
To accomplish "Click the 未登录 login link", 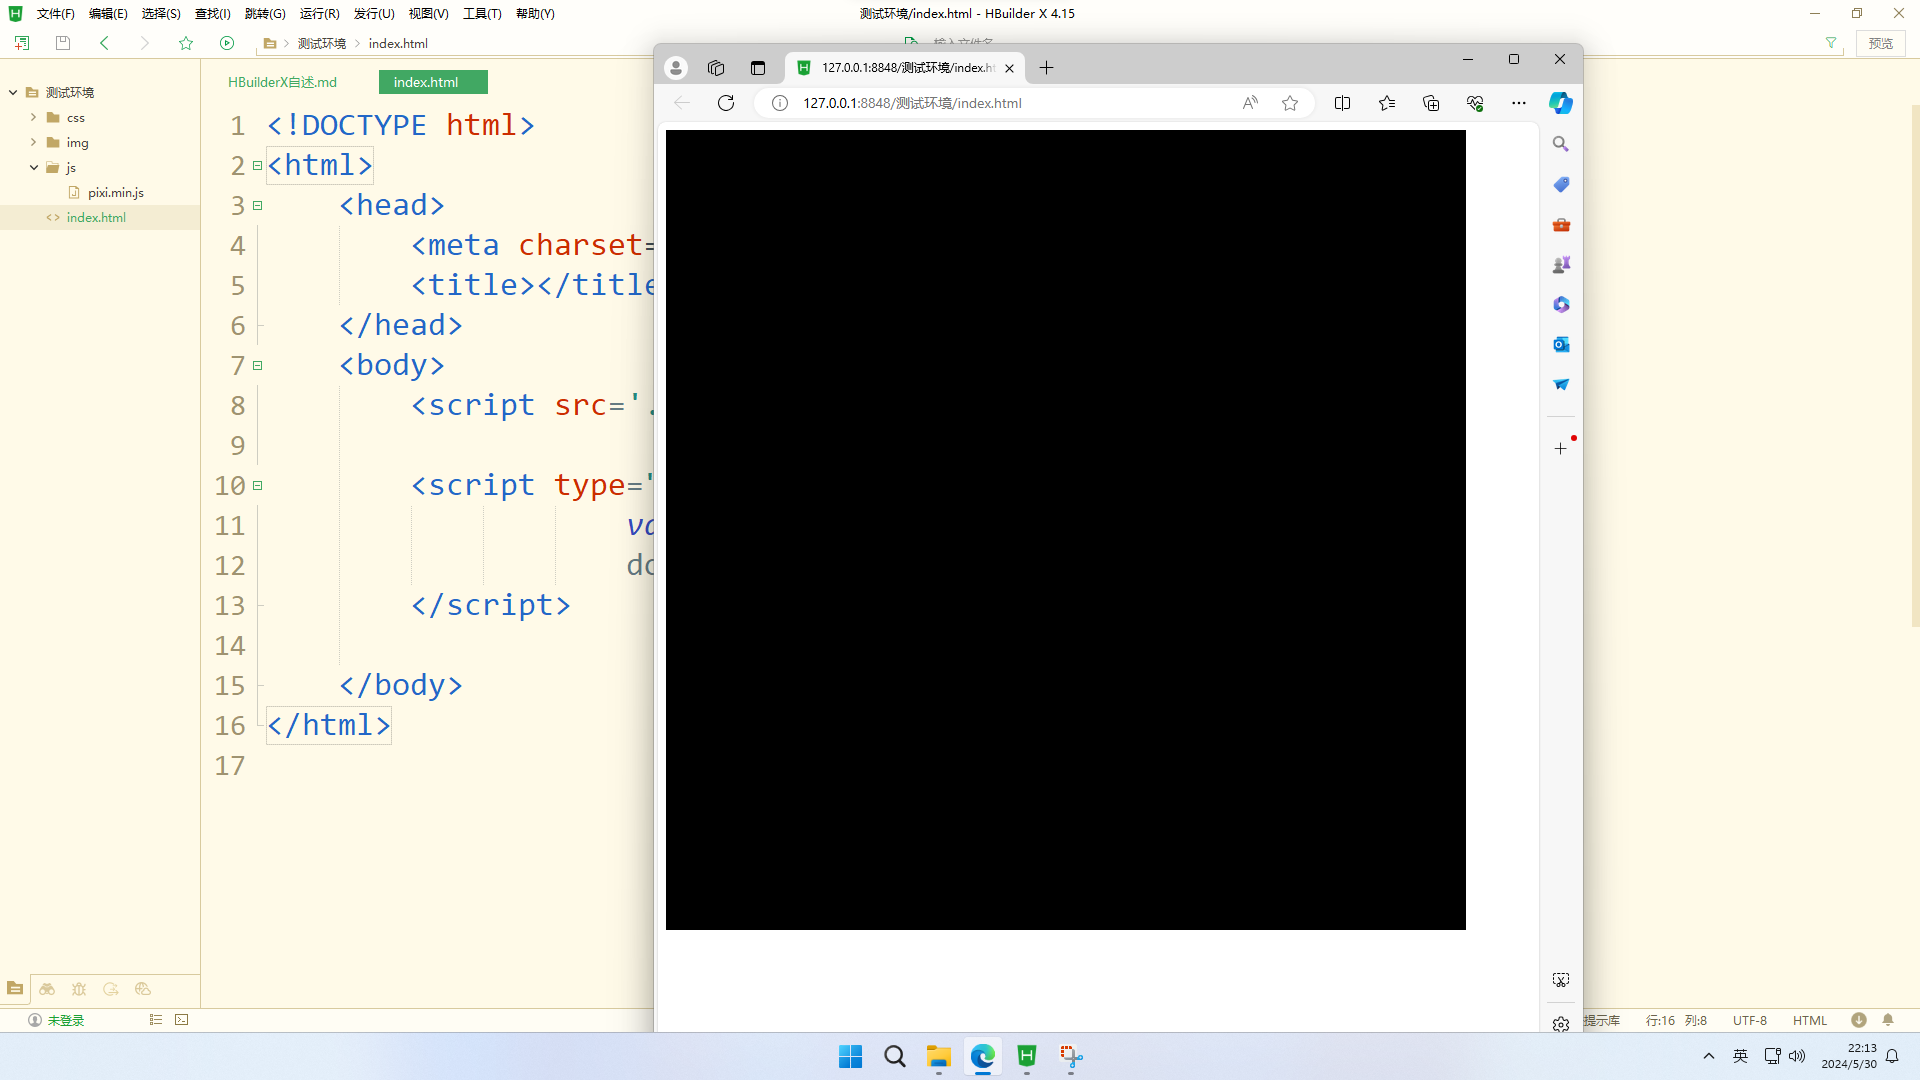I will click(65, 1020).
